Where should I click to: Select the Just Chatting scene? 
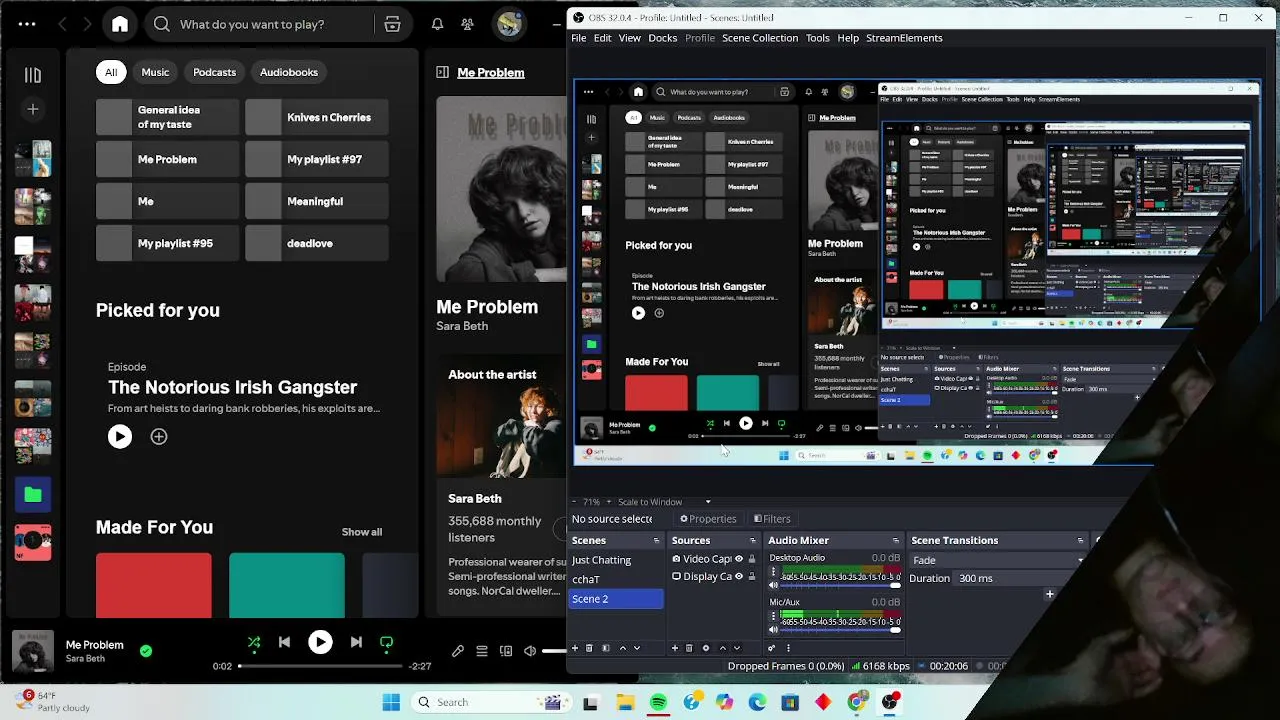[x=616, y=560]
